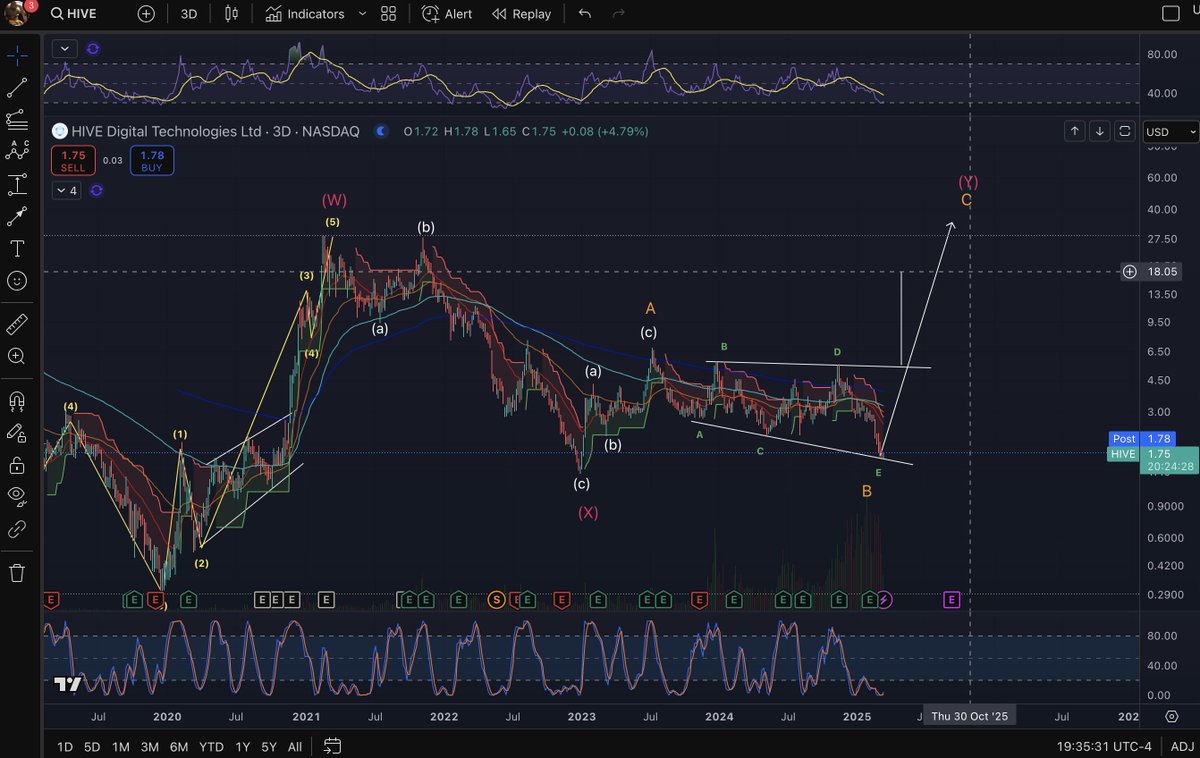Toggle magnet snapping mode
The image size is (1200, 758).
(16, 400)
